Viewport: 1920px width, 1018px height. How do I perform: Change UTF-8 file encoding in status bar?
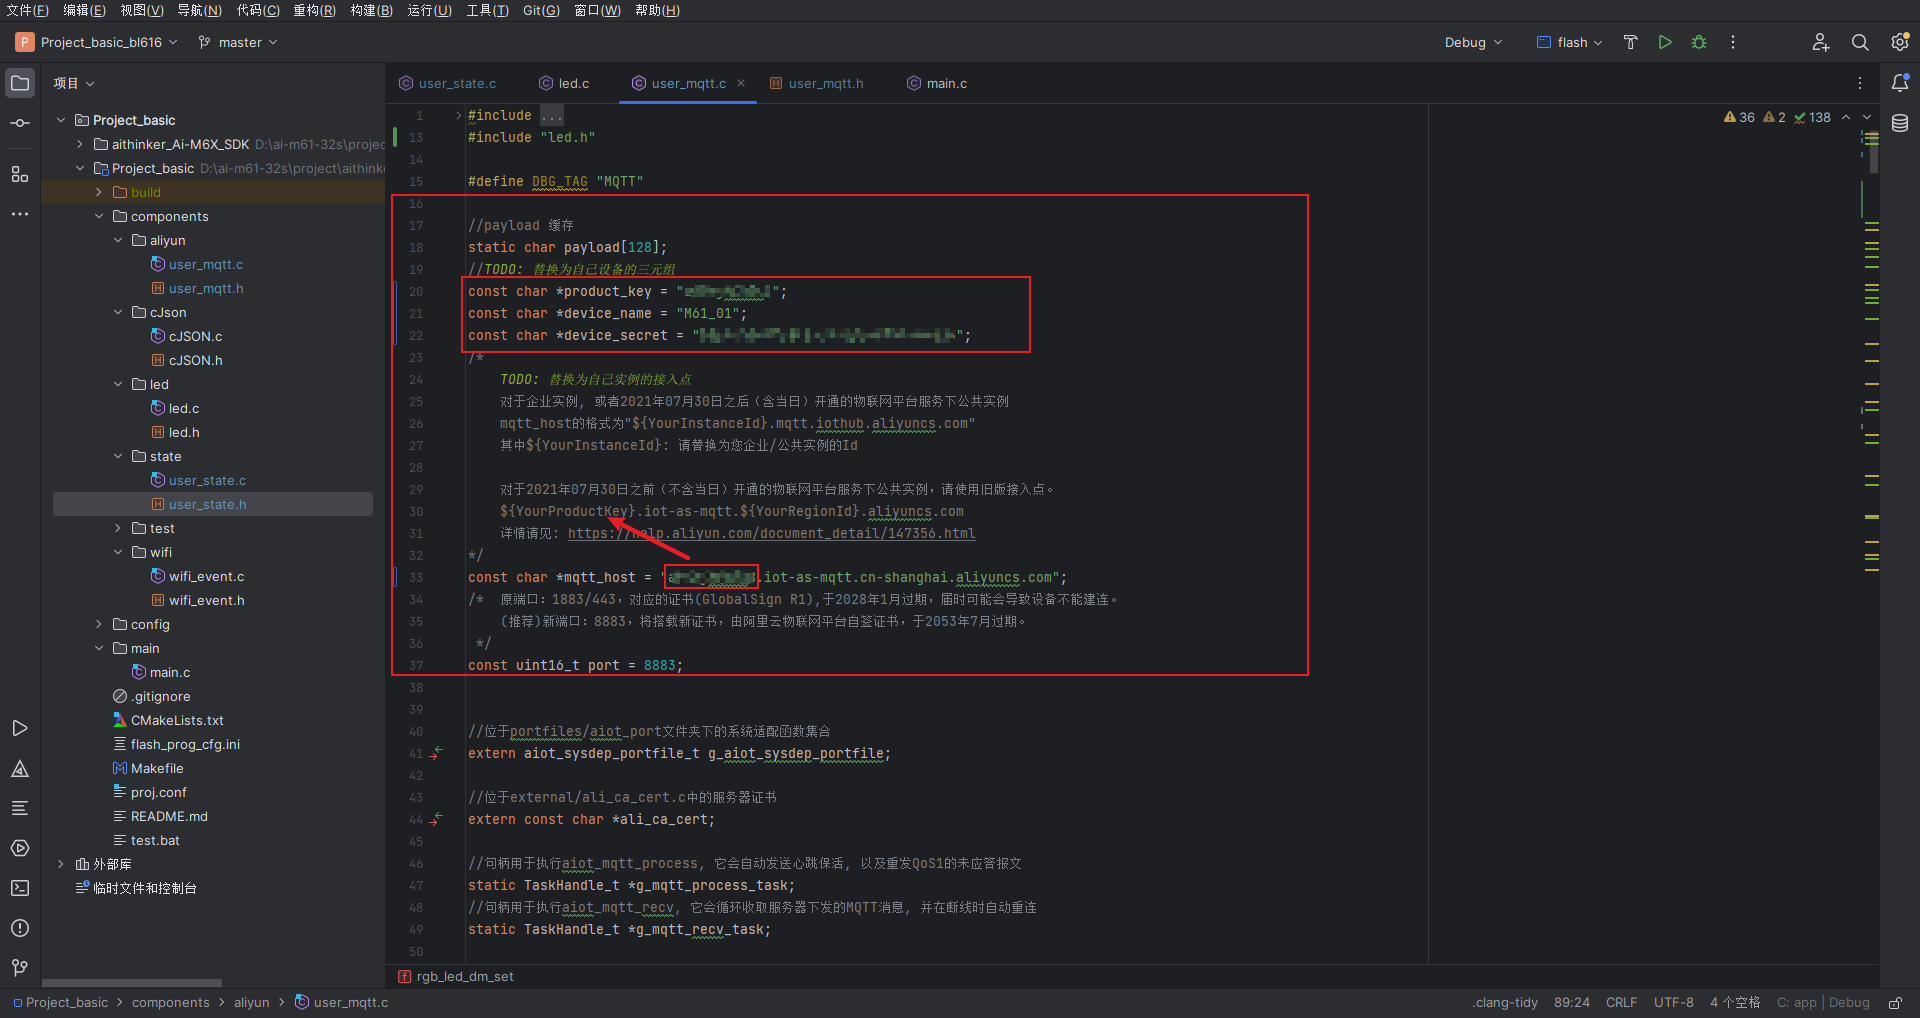1673,1002
